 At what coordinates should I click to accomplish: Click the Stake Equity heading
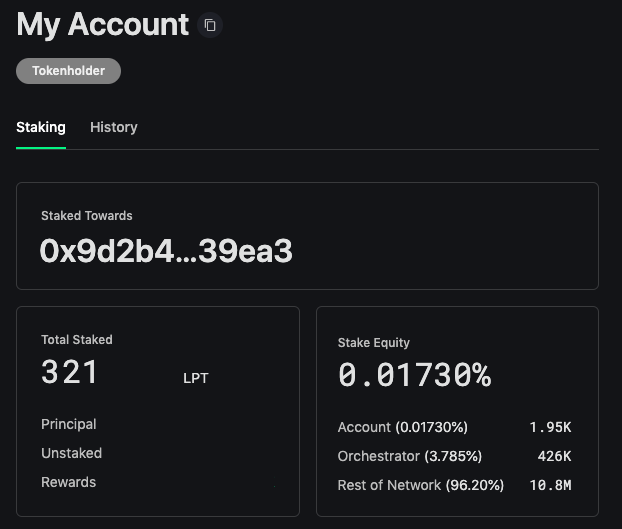pyautogui.click(x=374, y=342)
